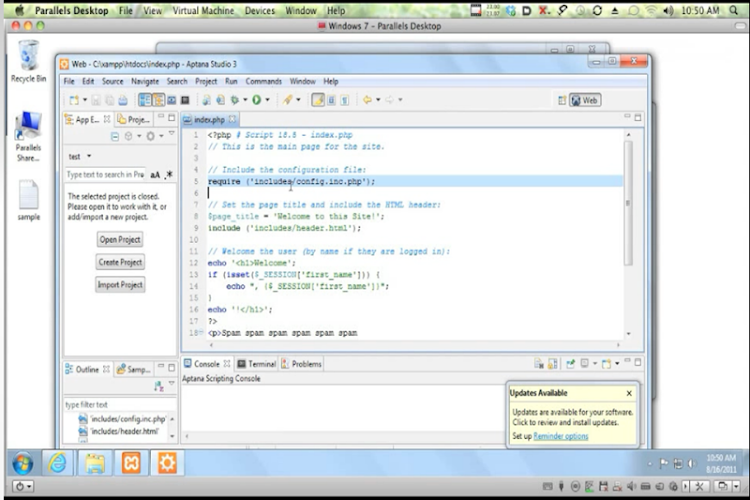Screen dimensions: 750x500
Task: Toggle case sensitive search (aA) option
Action: point(155,174)
